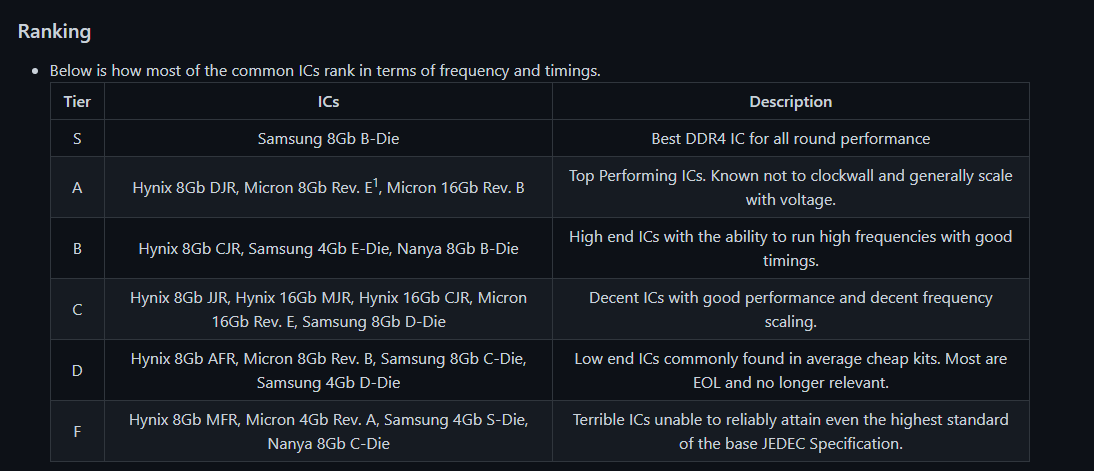Click the Best DDR4 IC description text

click(x=790, y=138)
